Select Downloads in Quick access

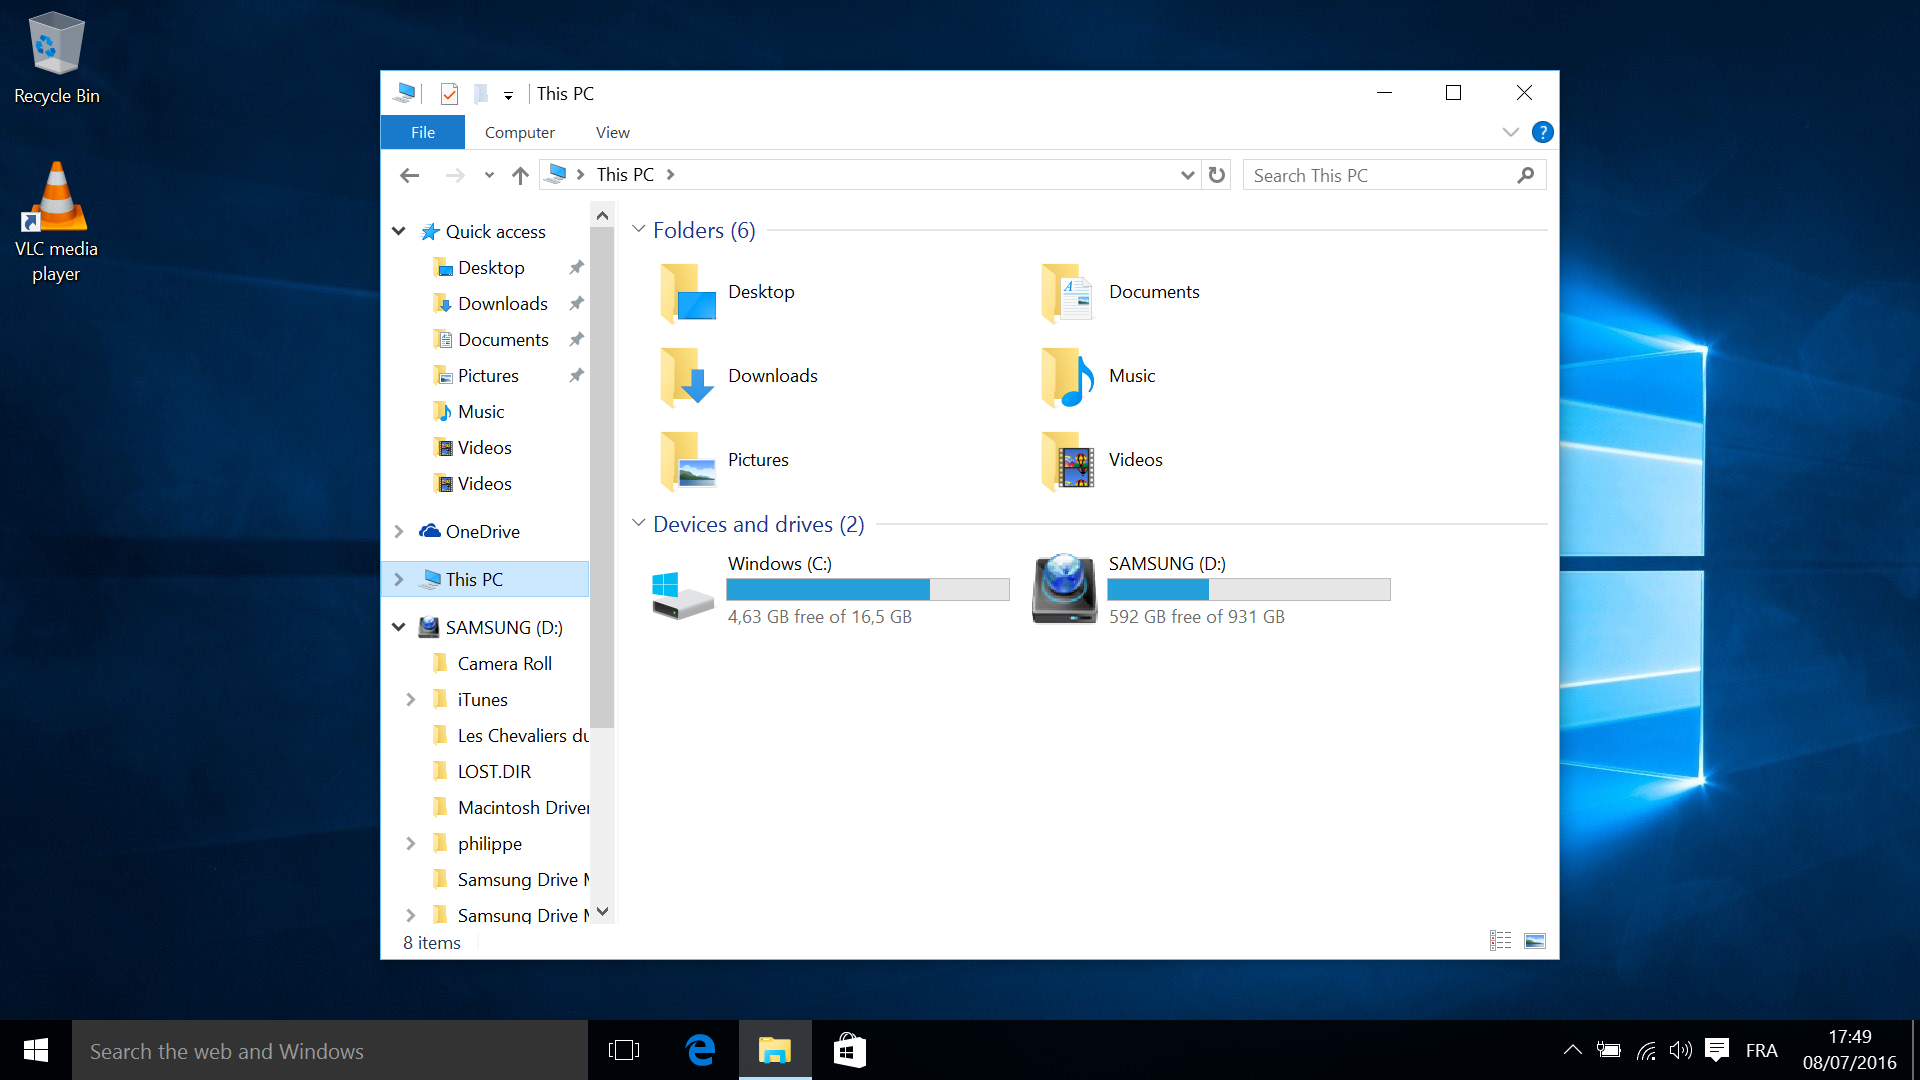(x=503, y=303)
